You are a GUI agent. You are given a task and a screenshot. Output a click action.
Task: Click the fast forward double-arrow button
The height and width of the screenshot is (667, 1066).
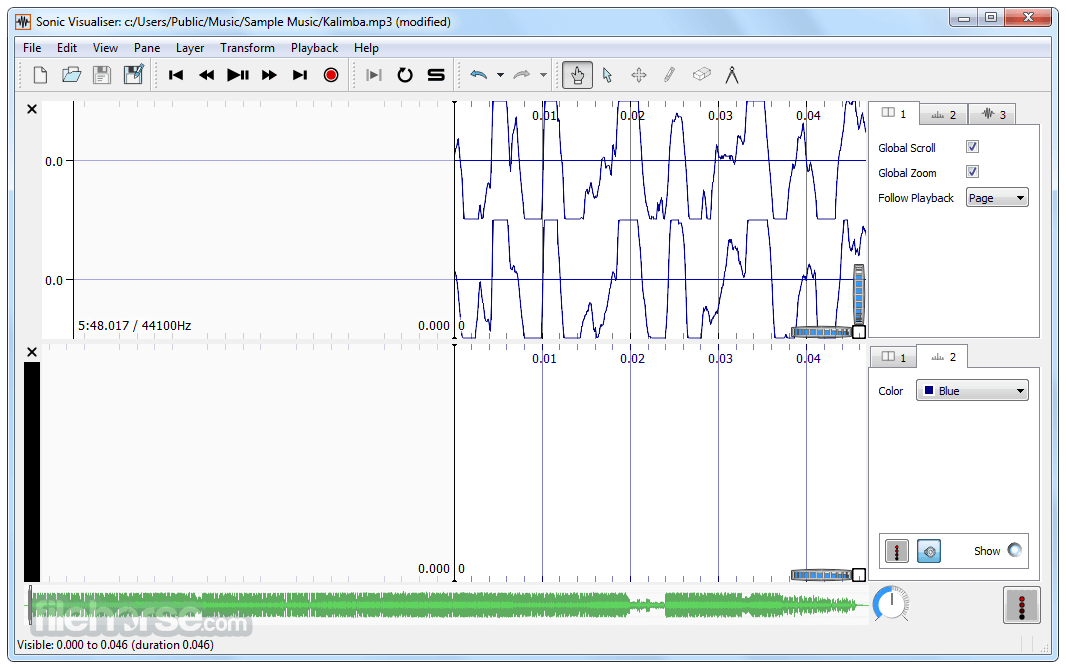coord(269,75)
